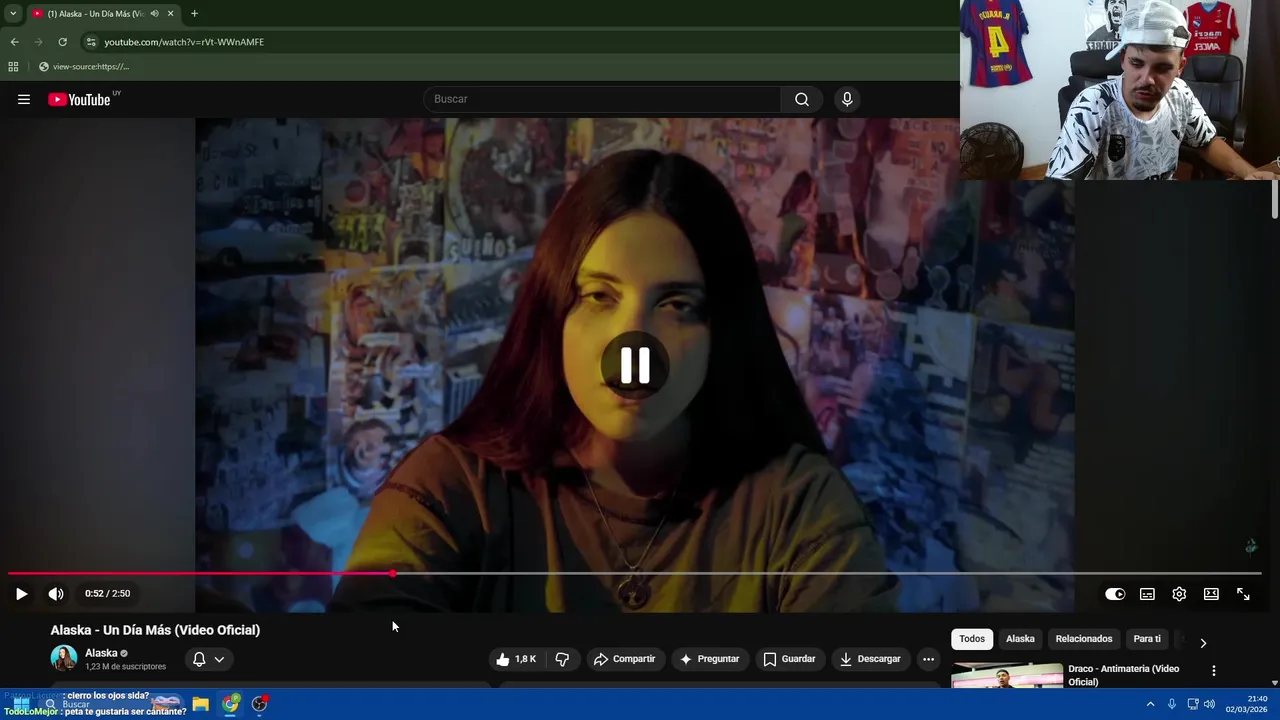The height and width of the screenshot is (720, 1280).
Task: Mute the tab via its speaker icon
Action: coord(154,14)
